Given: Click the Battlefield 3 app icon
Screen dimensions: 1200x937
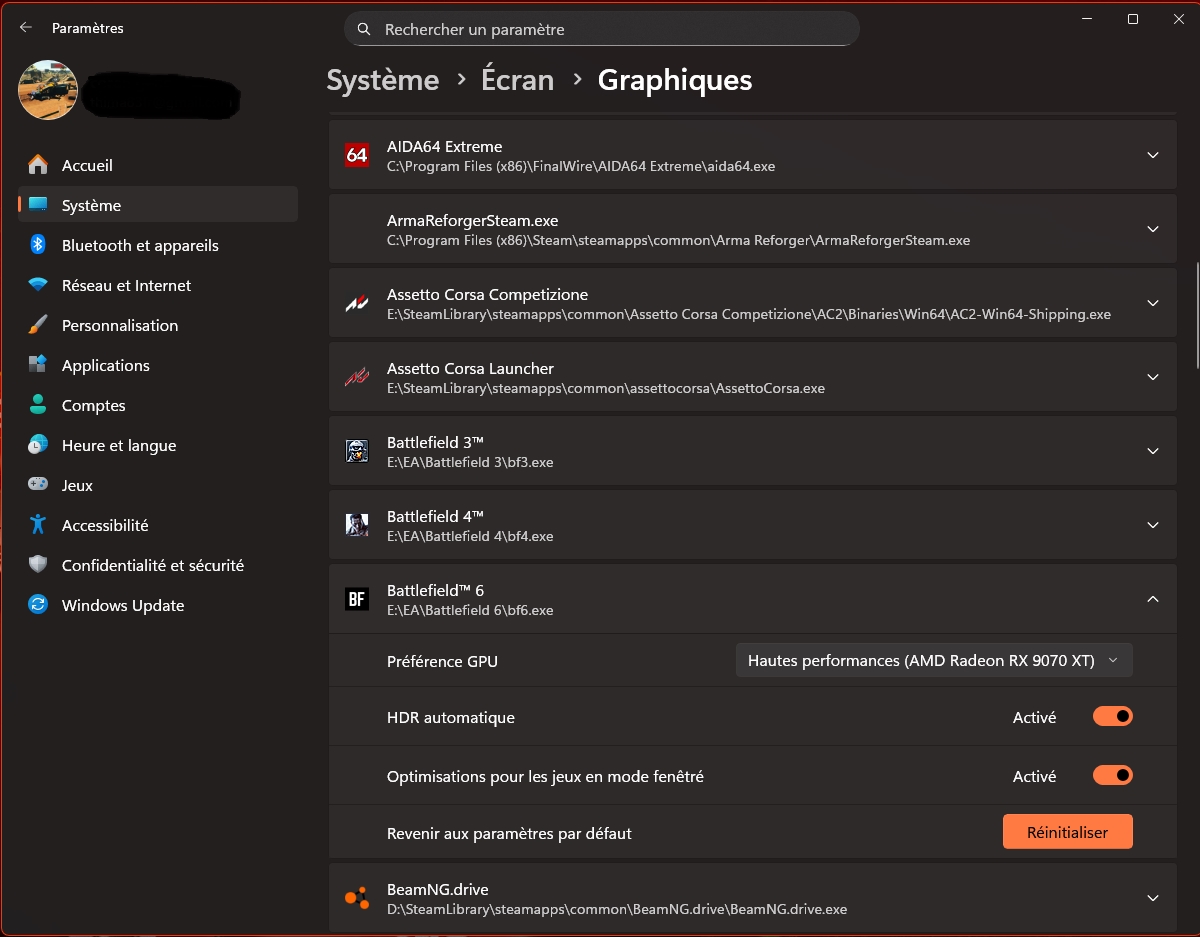Looking at the screenshot, I should (x=357, y=451).
